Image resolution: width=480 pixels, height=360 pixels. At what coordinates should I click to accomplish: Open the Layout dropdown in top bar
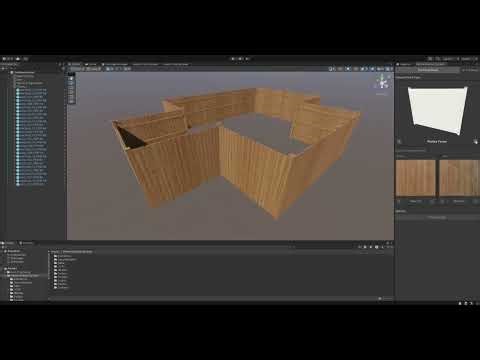tap(468, 59)
